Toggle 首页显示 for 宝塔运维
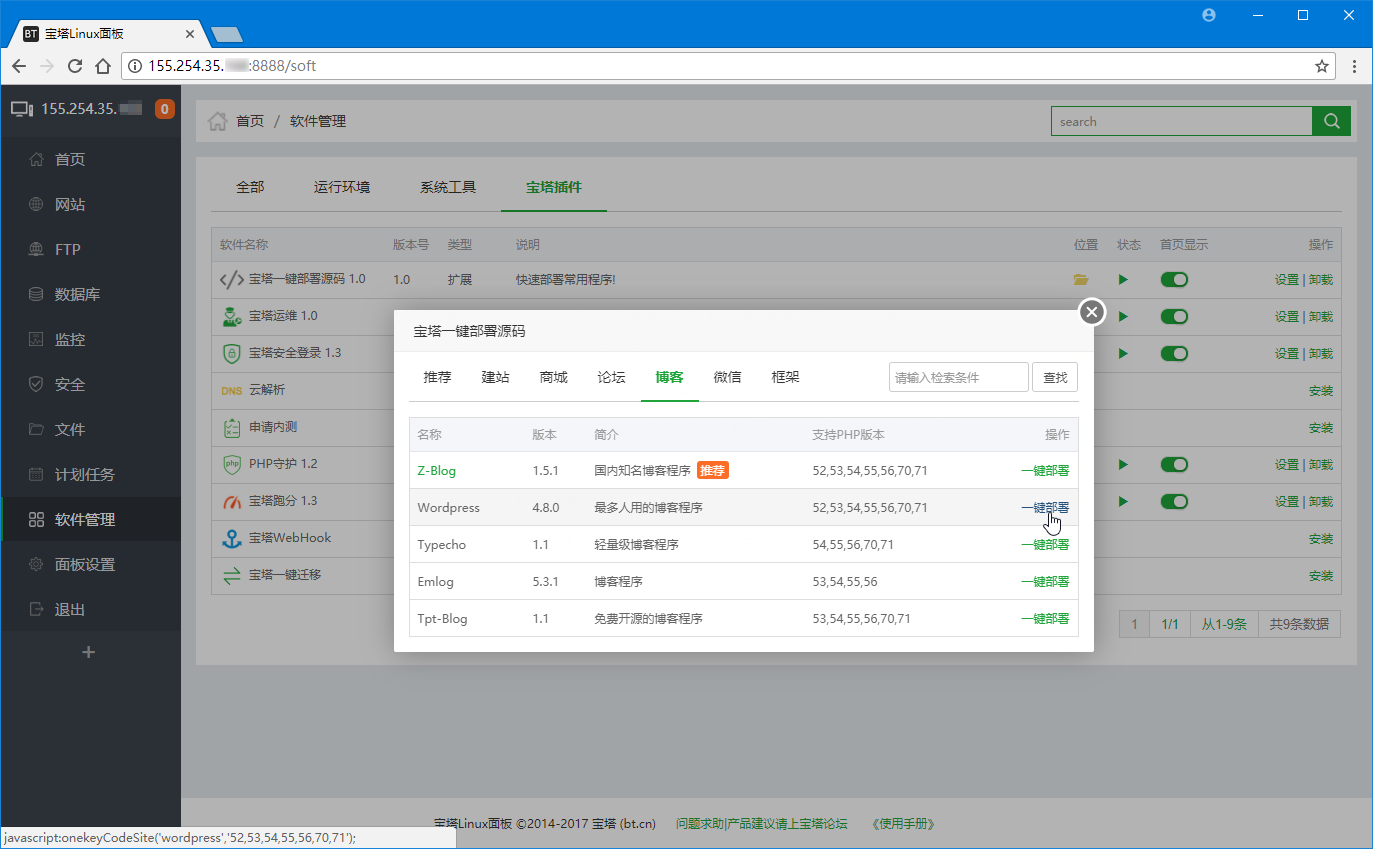This screenshot has width=1373, height=849. [1174, 316]
